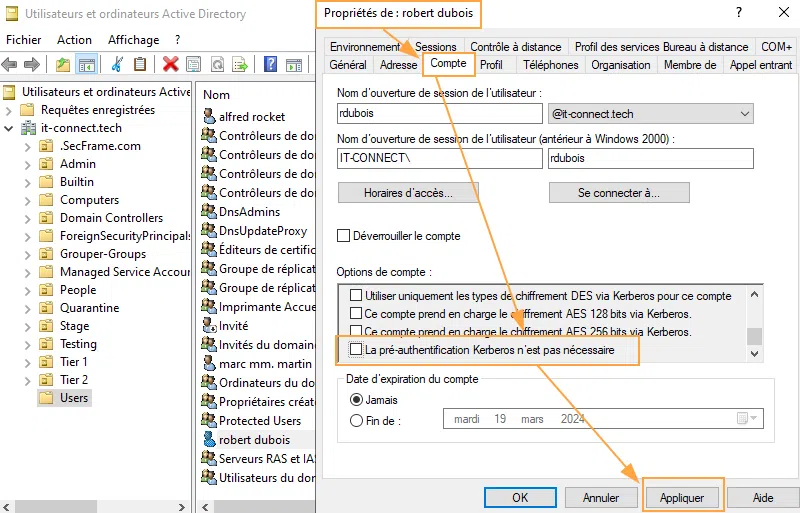
Task: Toggle the show/hide action pane icon
Action: [294, 64]
